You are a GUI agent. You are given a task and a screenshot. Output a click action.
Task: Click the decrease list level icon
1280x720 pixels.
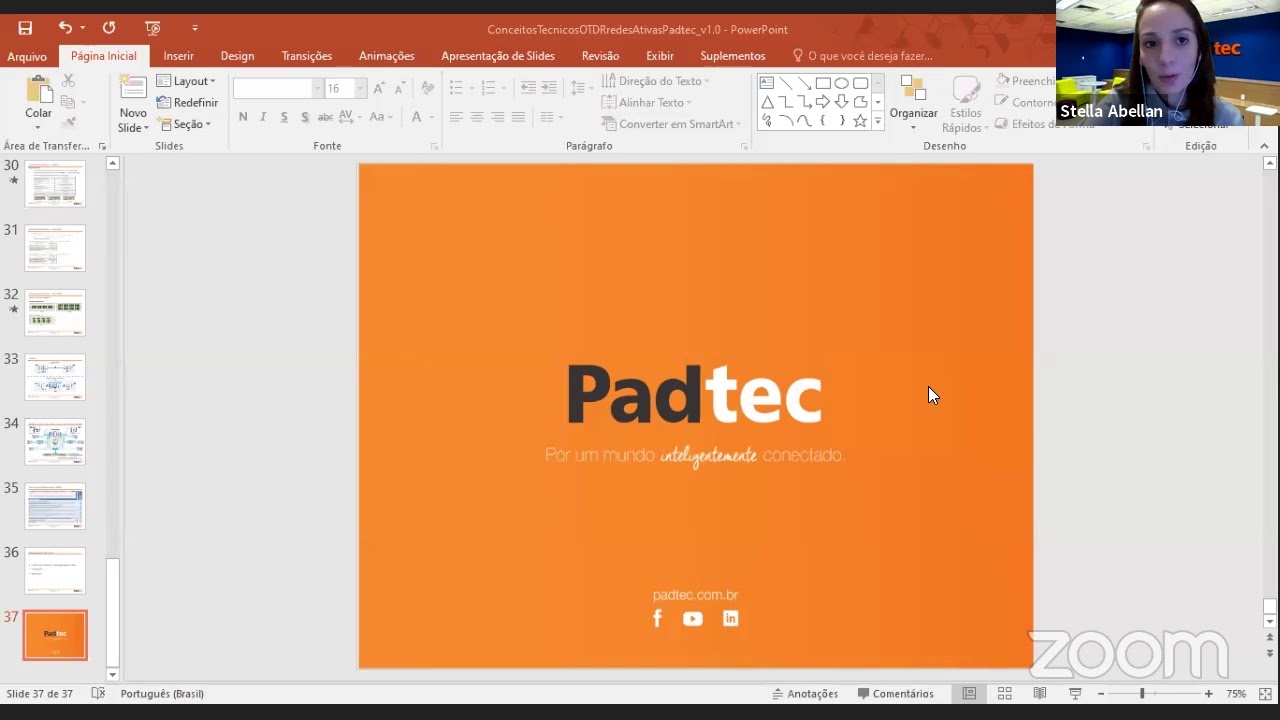point(528,88)
